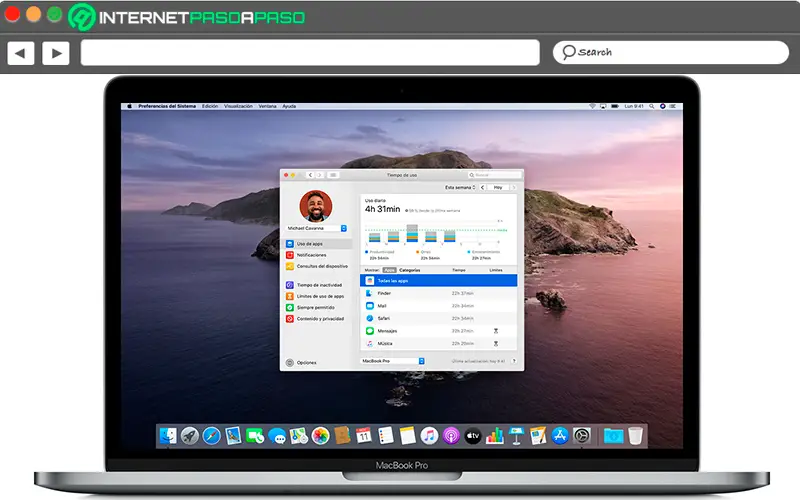The width and height of the screenshot is (800, 500).
Task: Select the Mail row in list
Action: click(438, 306)
